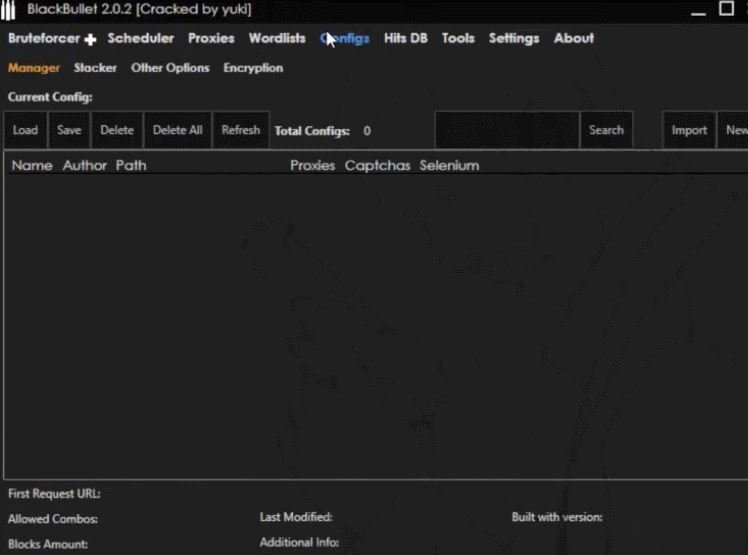Open Hits DB tab

click(x=406, y=39)
